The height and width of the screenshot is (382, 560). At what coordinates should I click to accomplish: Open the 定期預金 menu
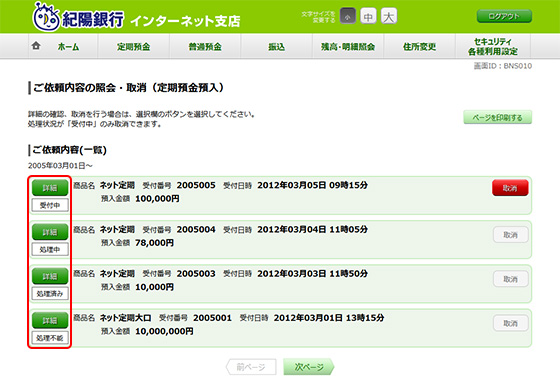click(x=134, y=47)
